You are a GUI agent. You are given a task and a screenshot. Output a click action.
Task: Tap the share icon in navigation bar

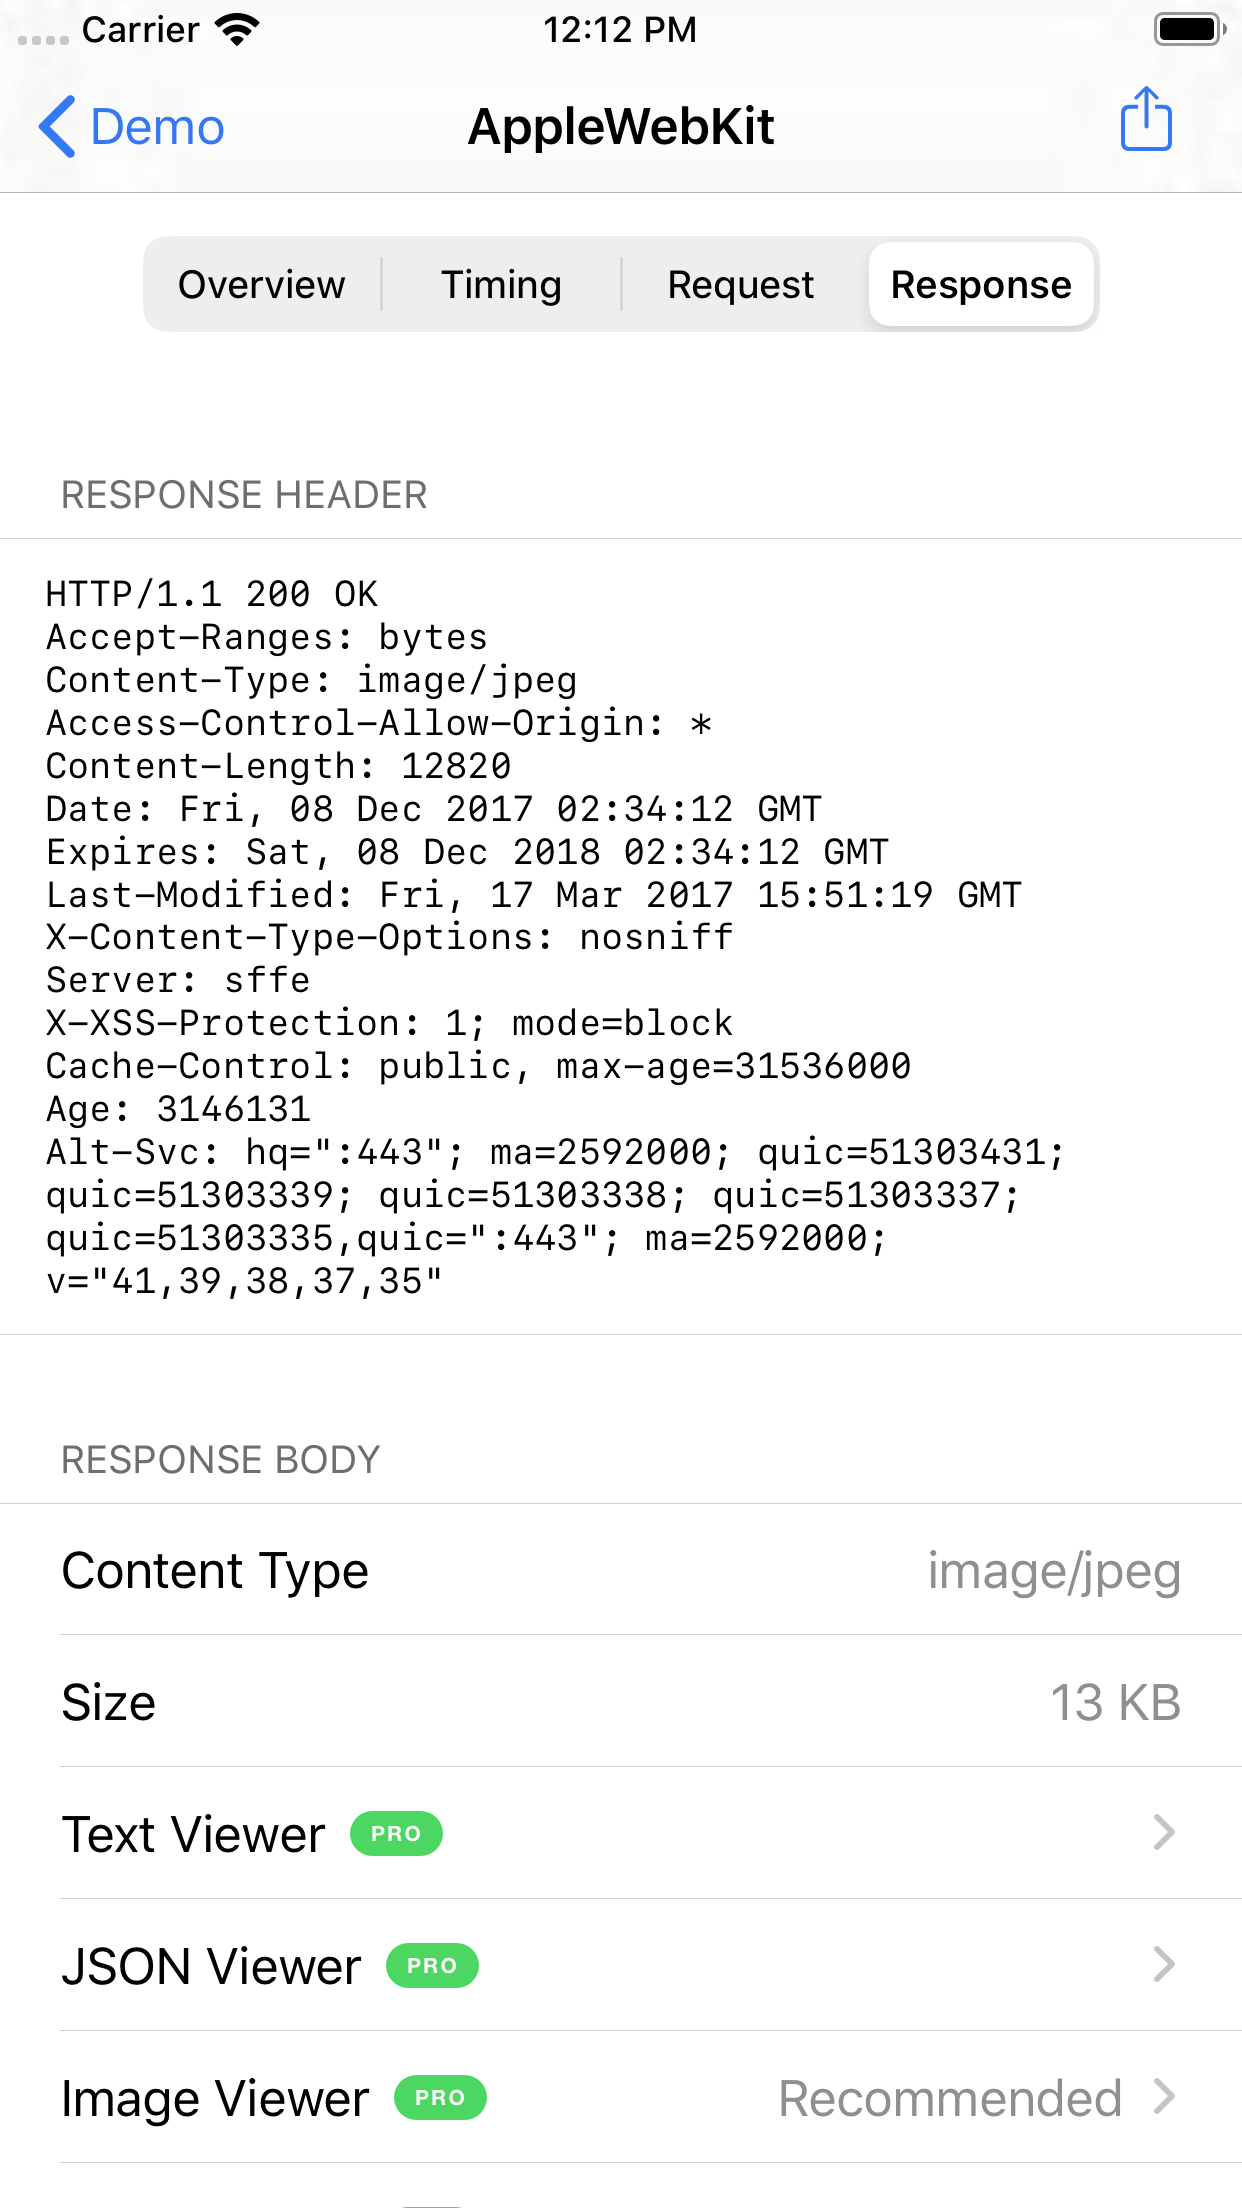click(x=1146, y=120)
